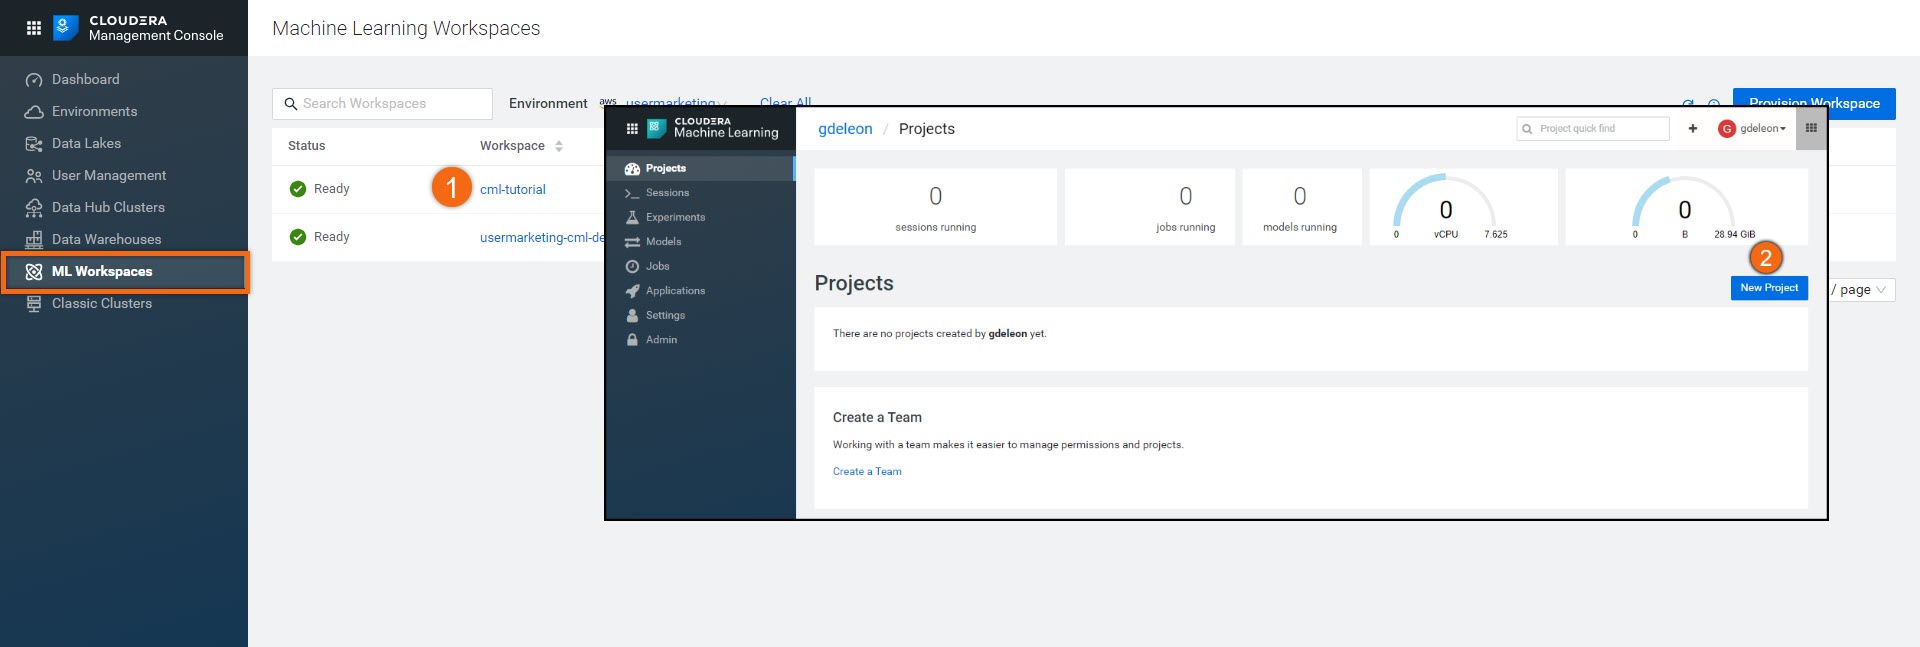This screenshot has height=647, width=1920.
Task: Click the Settings user icon
Action: click(632, 315)
